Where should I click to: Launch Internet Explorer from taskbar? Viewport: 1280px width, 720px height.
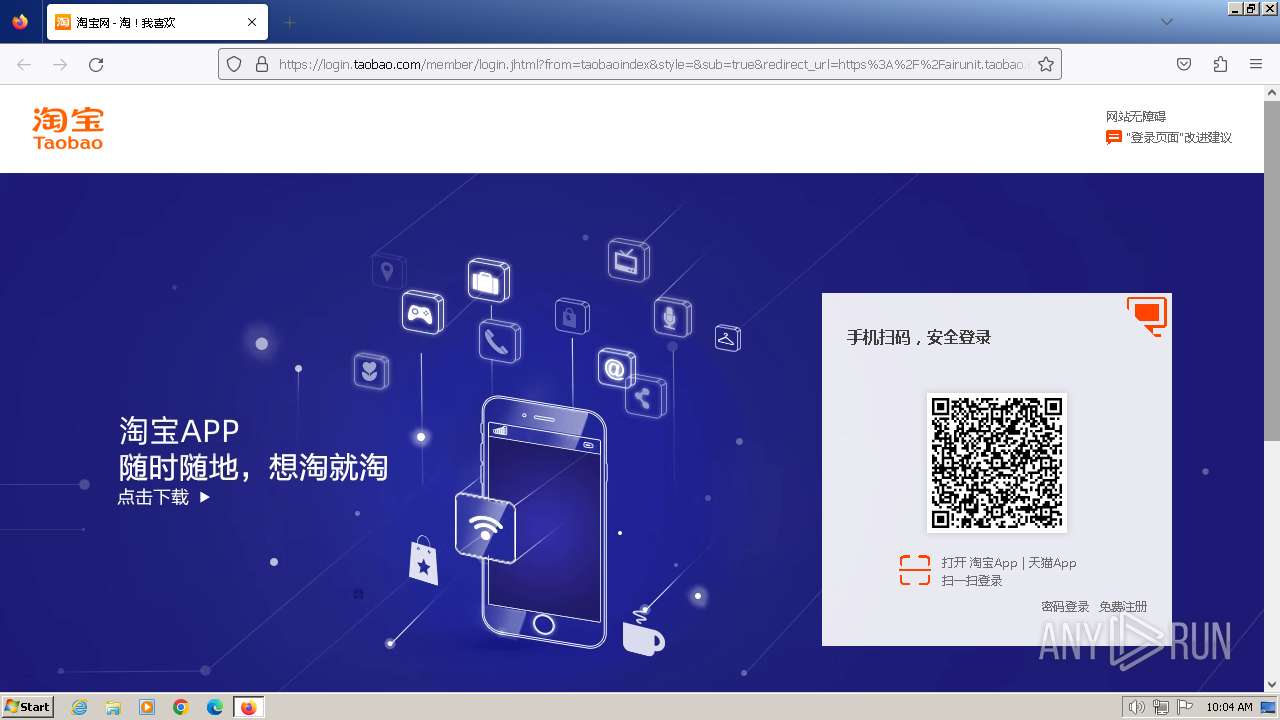[x=79, y=707]
